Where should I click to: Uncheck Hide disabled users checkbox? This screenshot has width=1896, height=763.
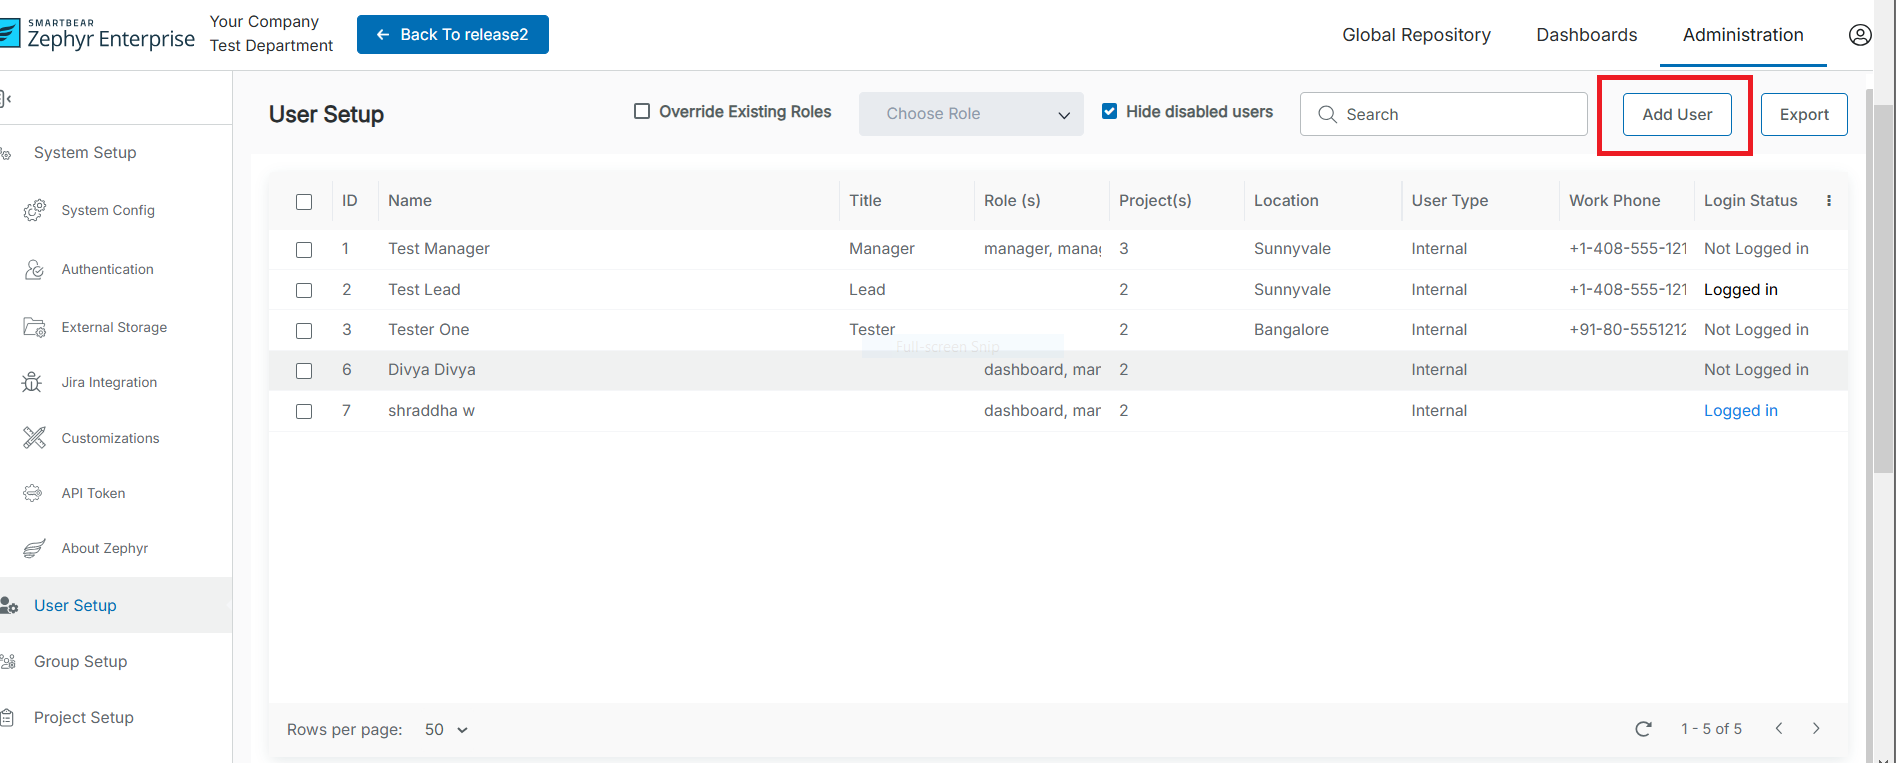(x=1109, y=112)
